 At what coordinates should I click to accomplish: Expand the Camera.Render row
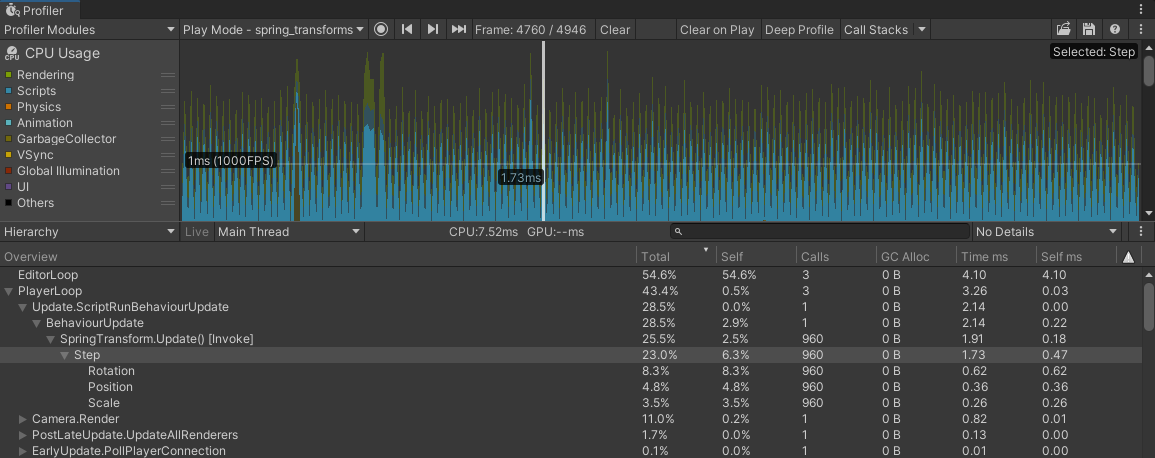coord(23,419)
